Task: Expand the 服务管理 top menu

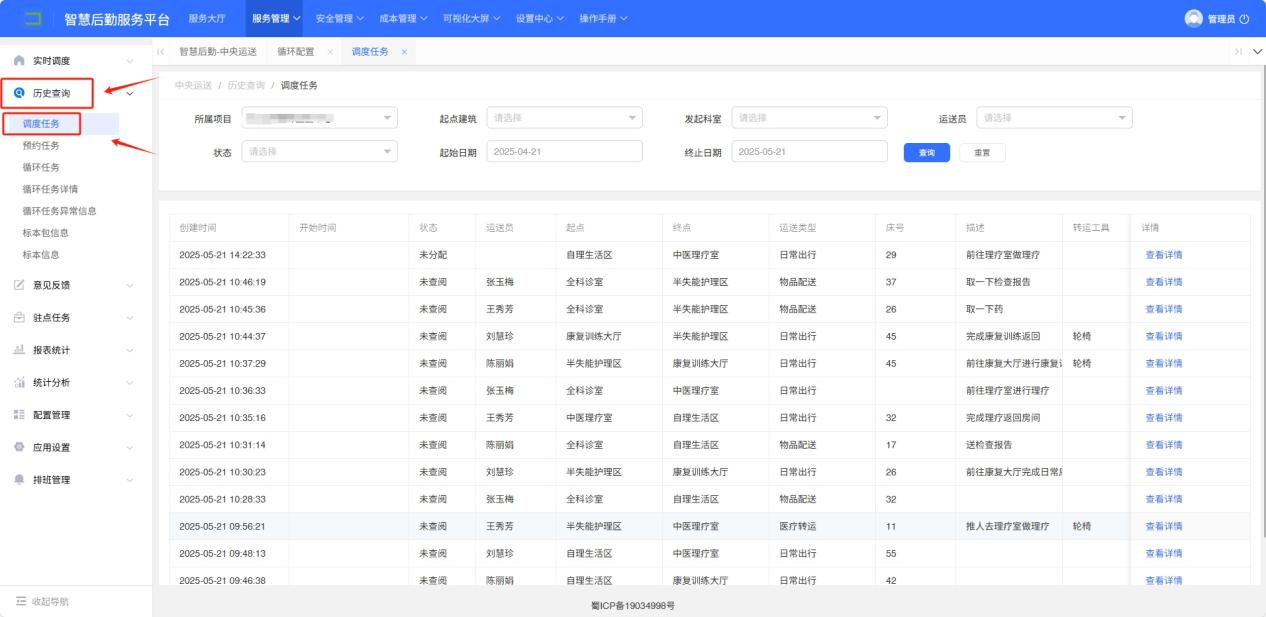Action: 277,18
